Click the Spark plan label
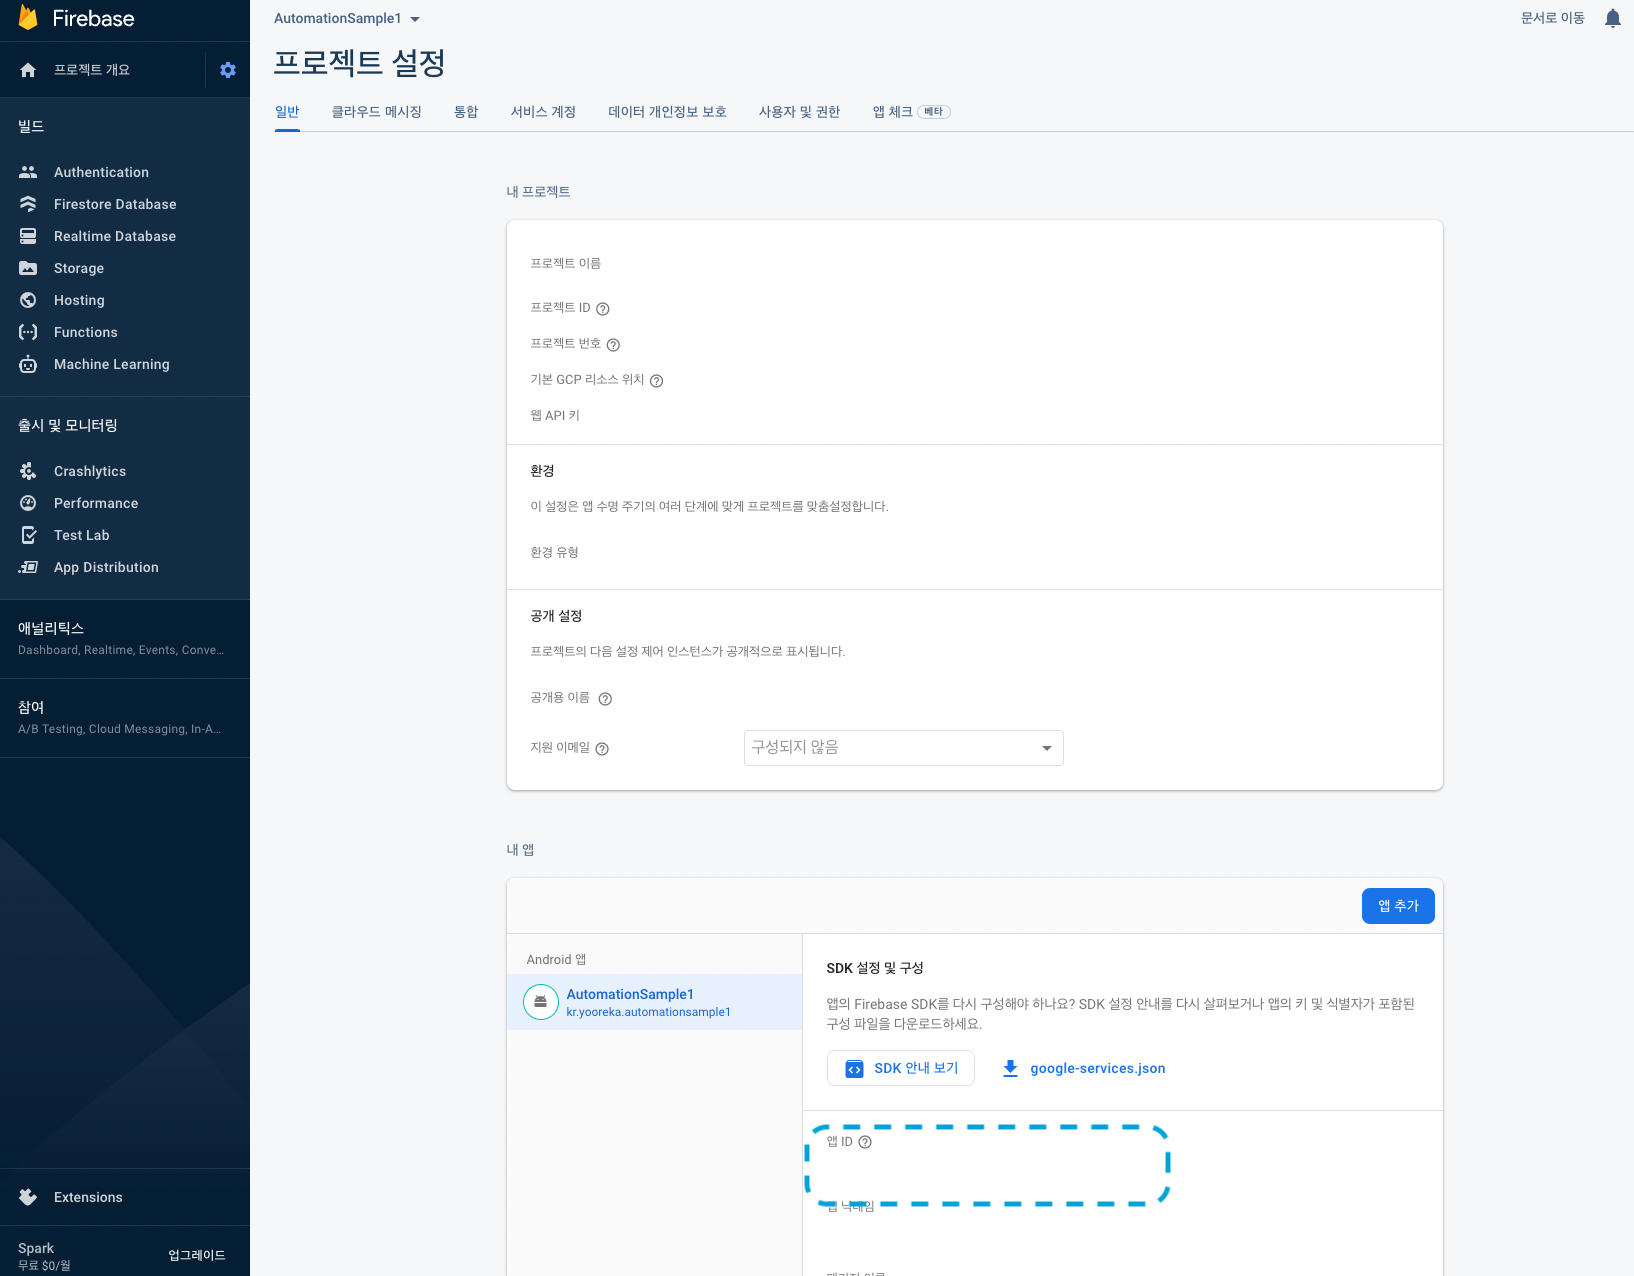The image size is (1634, 1276). 36,1248
